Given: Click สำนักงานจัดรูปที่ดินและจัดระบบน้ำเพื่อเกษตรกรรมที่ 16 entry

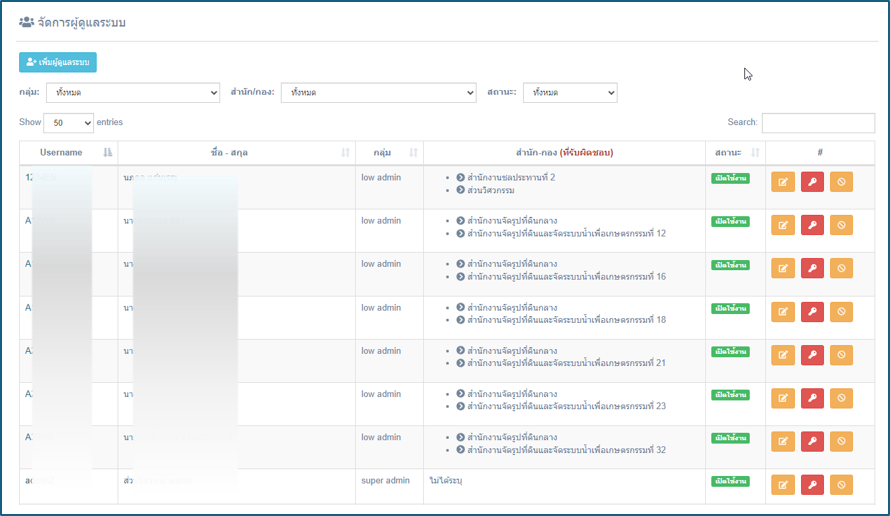Looking at the screenshot, I should click(561, 276).
